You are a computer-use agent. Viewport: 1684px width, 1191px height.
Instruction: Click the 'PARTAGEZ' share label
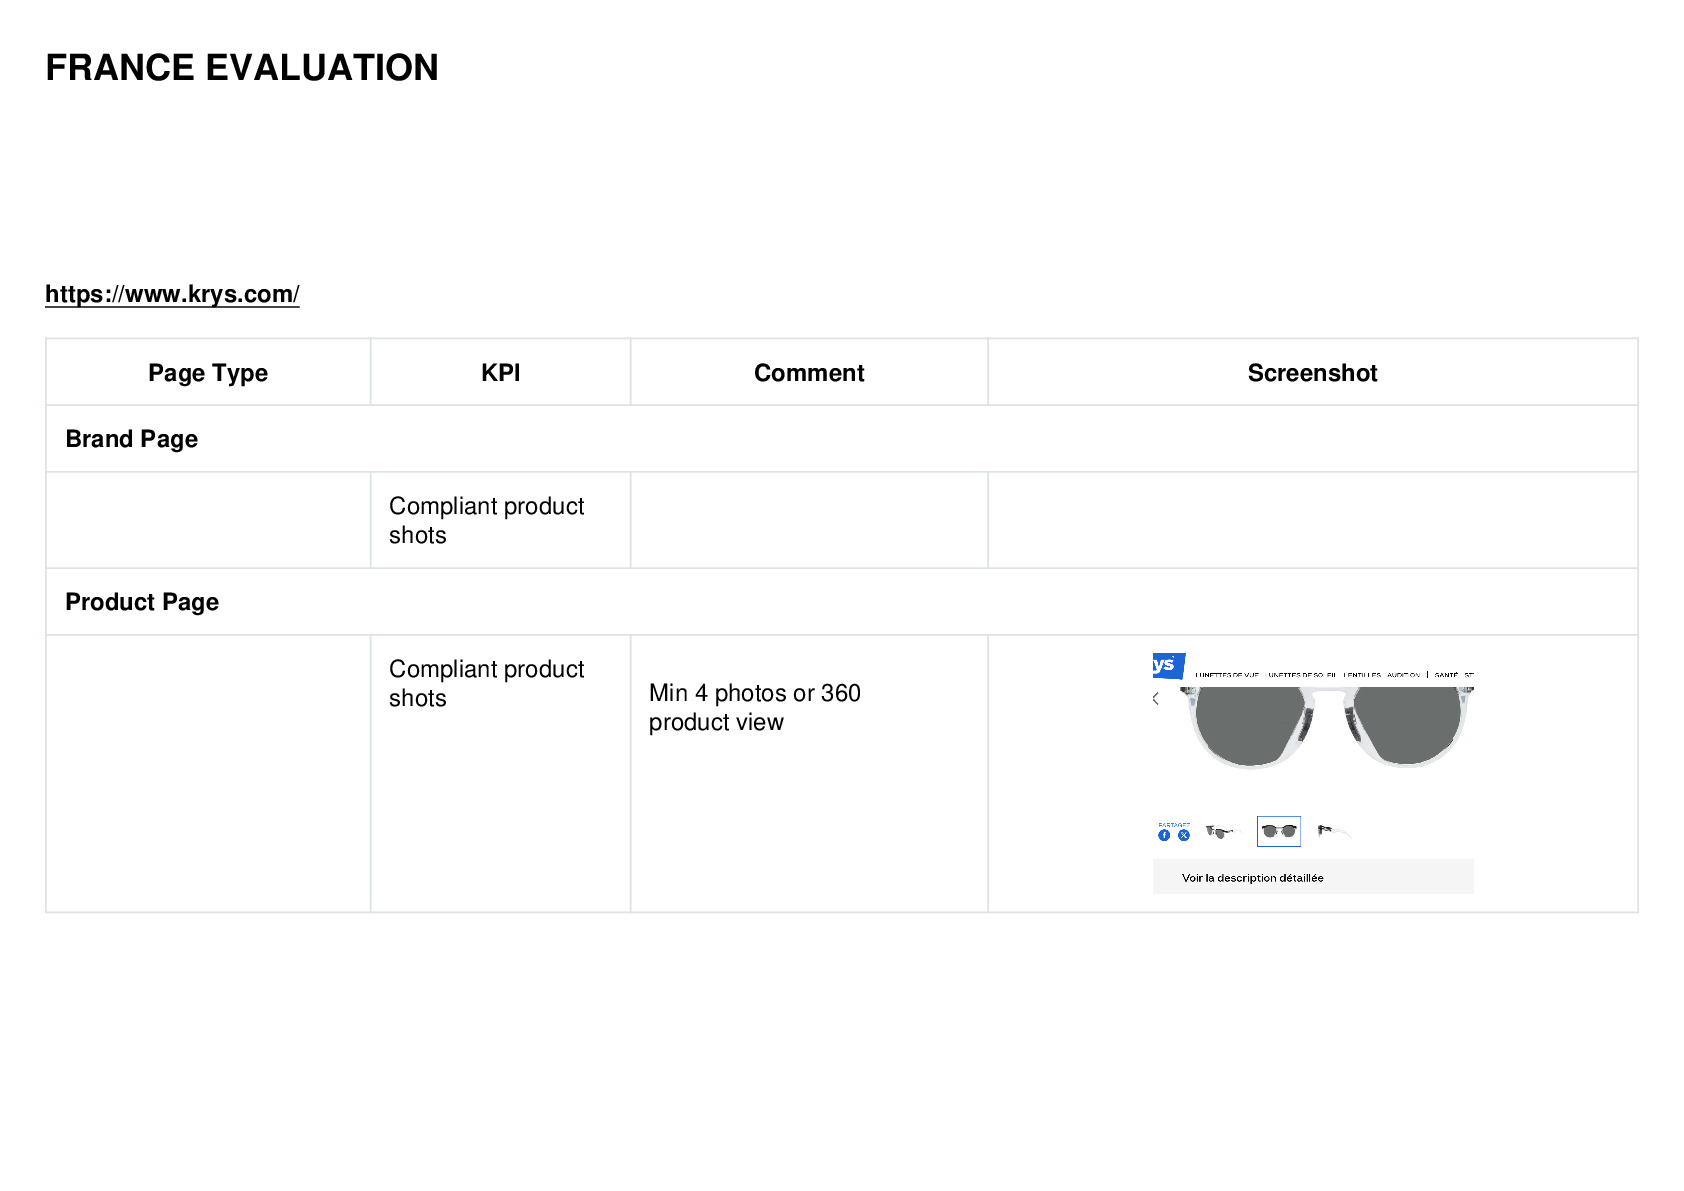pyautogui.click(x=1174, y=825)
